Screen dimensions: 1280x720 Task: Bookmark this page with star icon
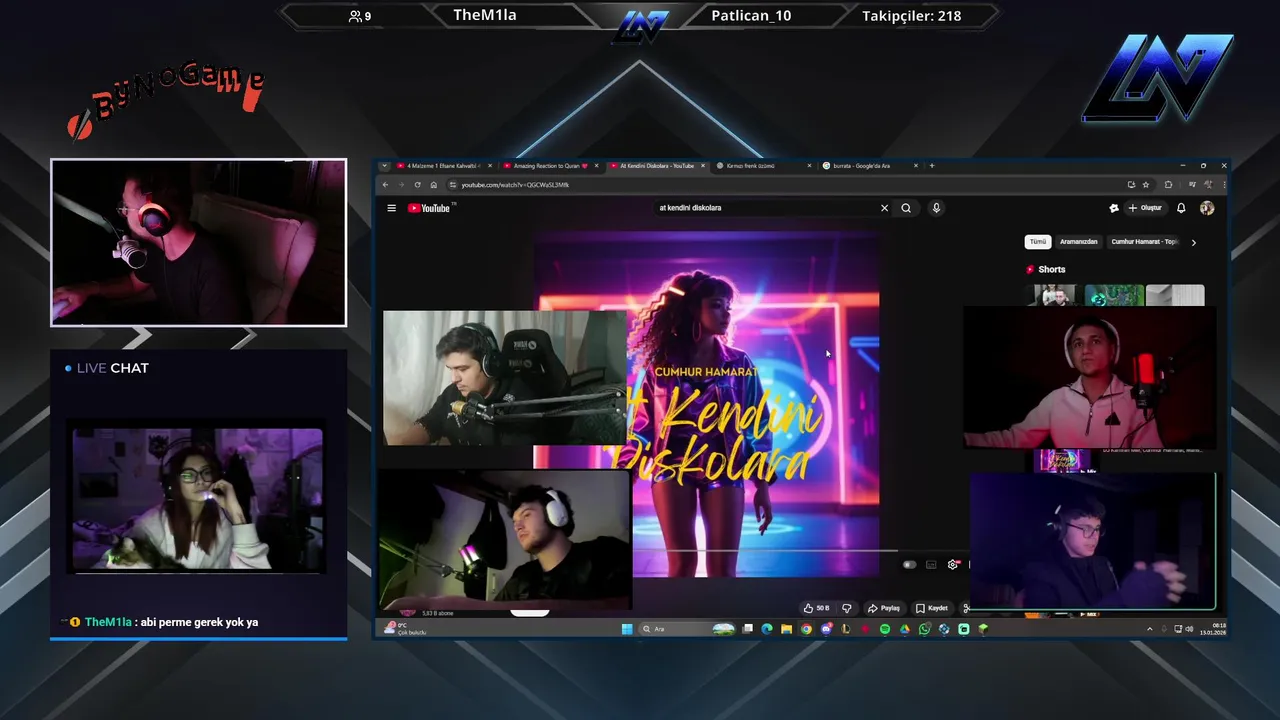(1146, 185)
